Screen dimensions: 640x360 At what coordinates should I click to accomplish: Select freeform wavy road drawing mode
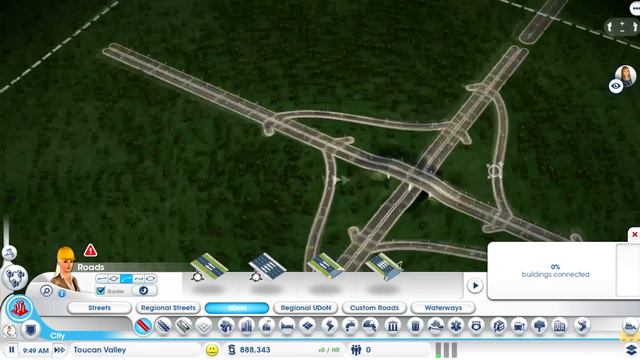[138, 279]
